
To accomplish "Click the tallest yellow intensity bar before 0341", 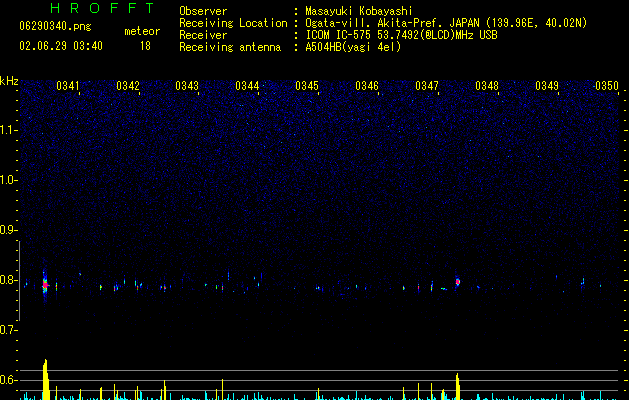I will [x=46, y=379].
